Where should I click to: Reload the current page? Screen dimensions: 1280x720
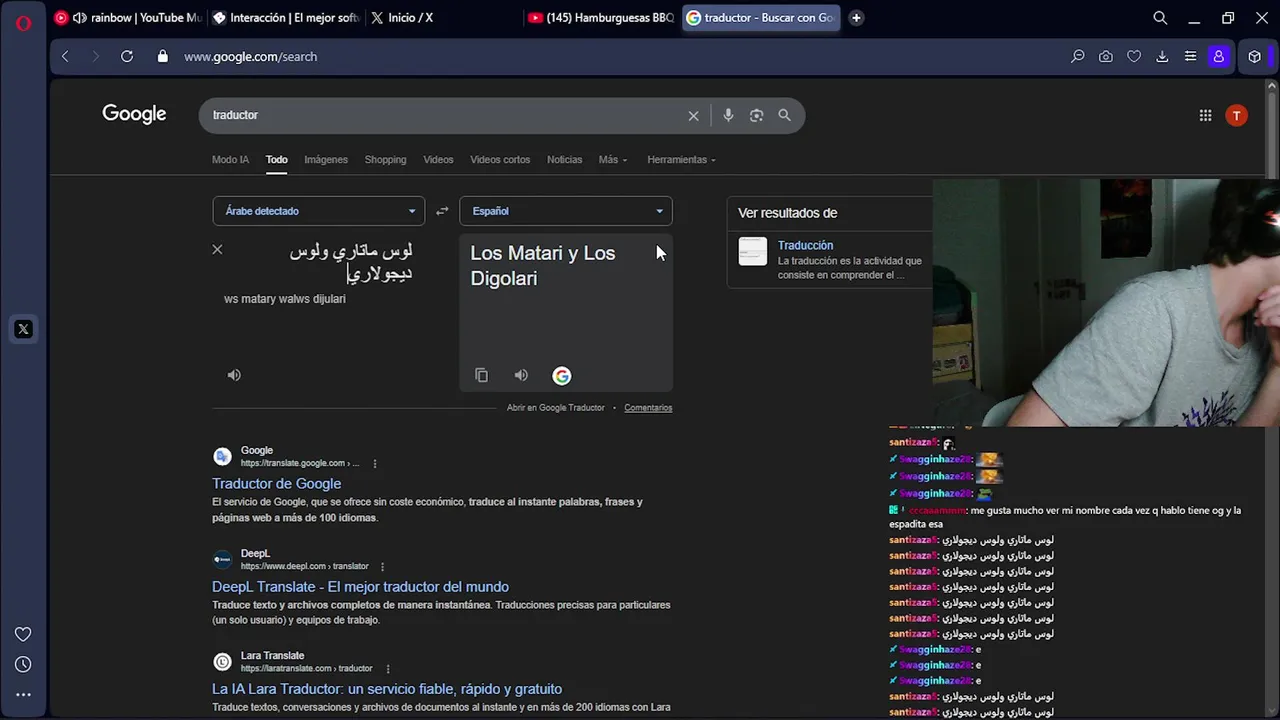[127, 57]
